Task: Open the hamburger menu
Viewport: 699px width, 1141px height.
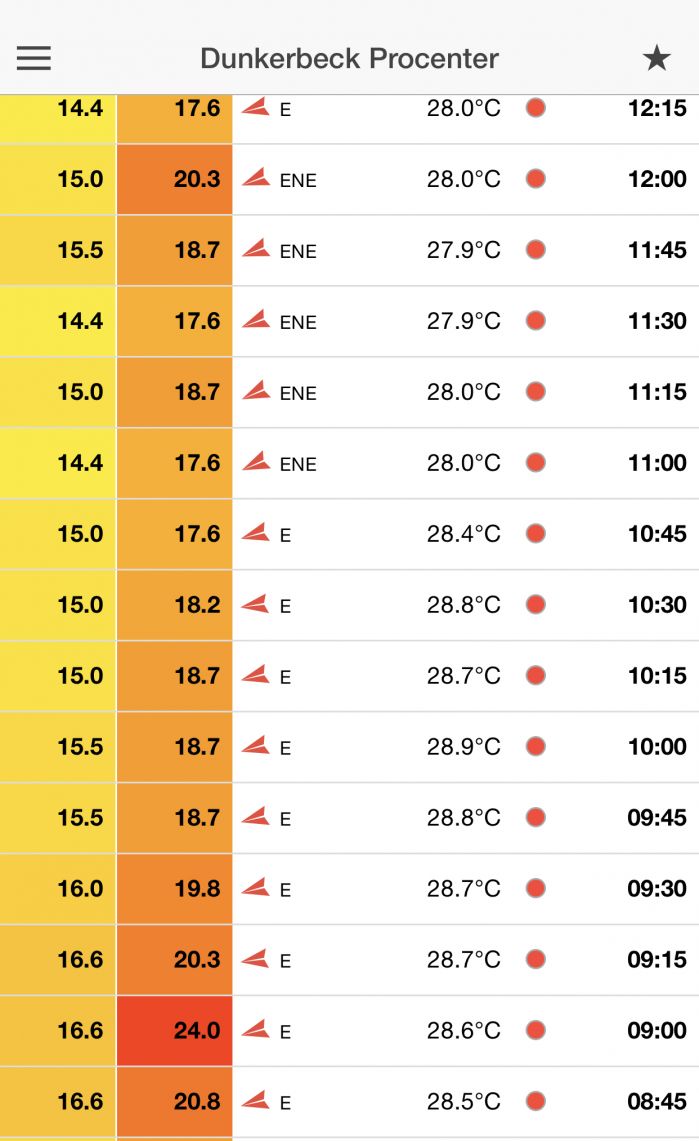Action: pos(33,58)
